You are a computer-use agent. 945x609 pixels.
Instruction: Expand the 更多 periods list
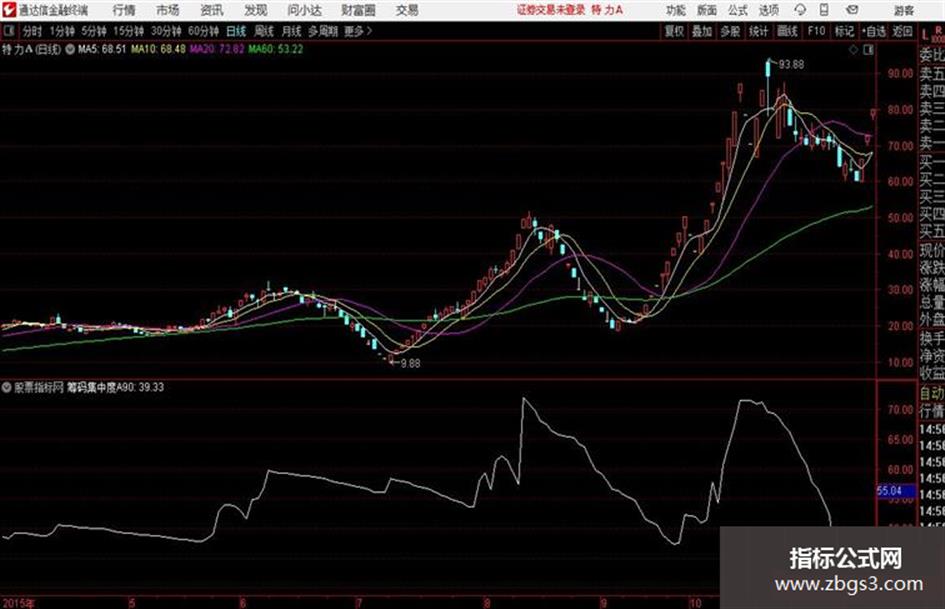coord(358,31)
